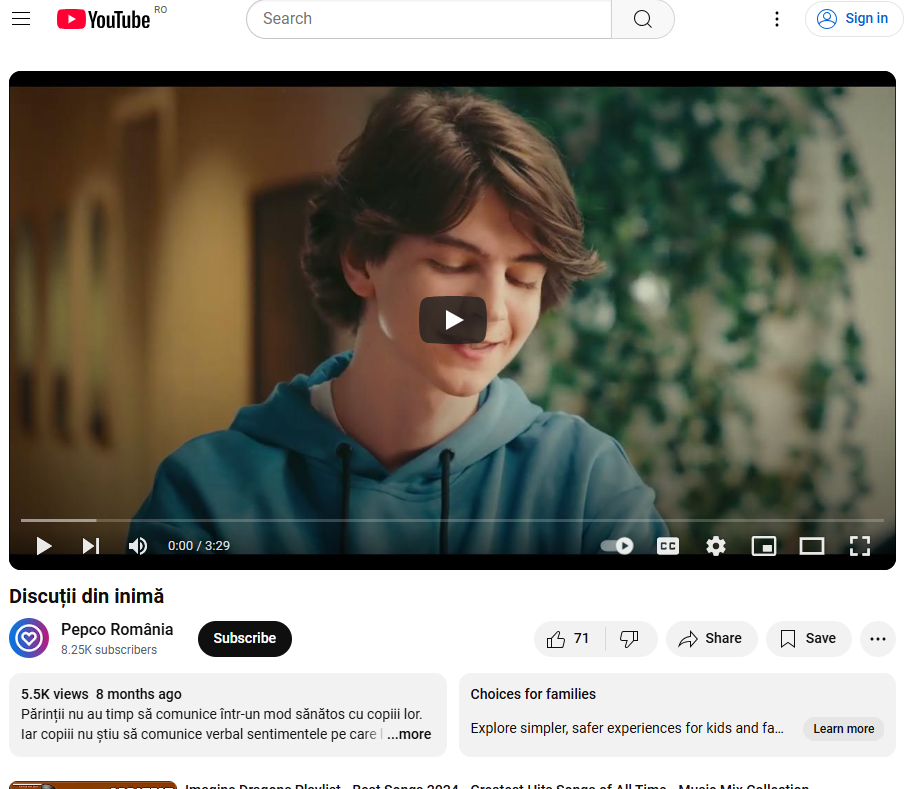Mute the video volume

138,546
